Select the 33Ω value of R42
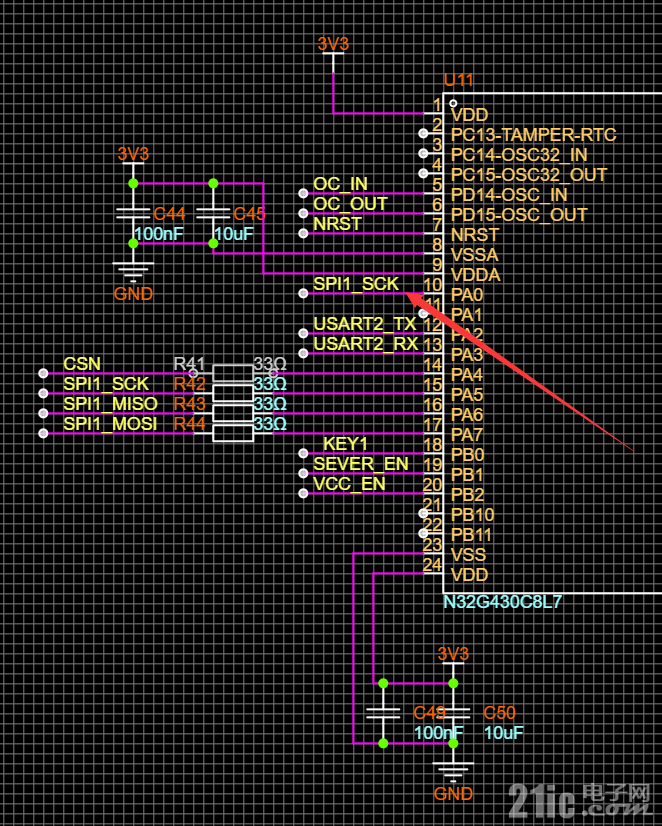The image size is (662, 826). [270, 384]
